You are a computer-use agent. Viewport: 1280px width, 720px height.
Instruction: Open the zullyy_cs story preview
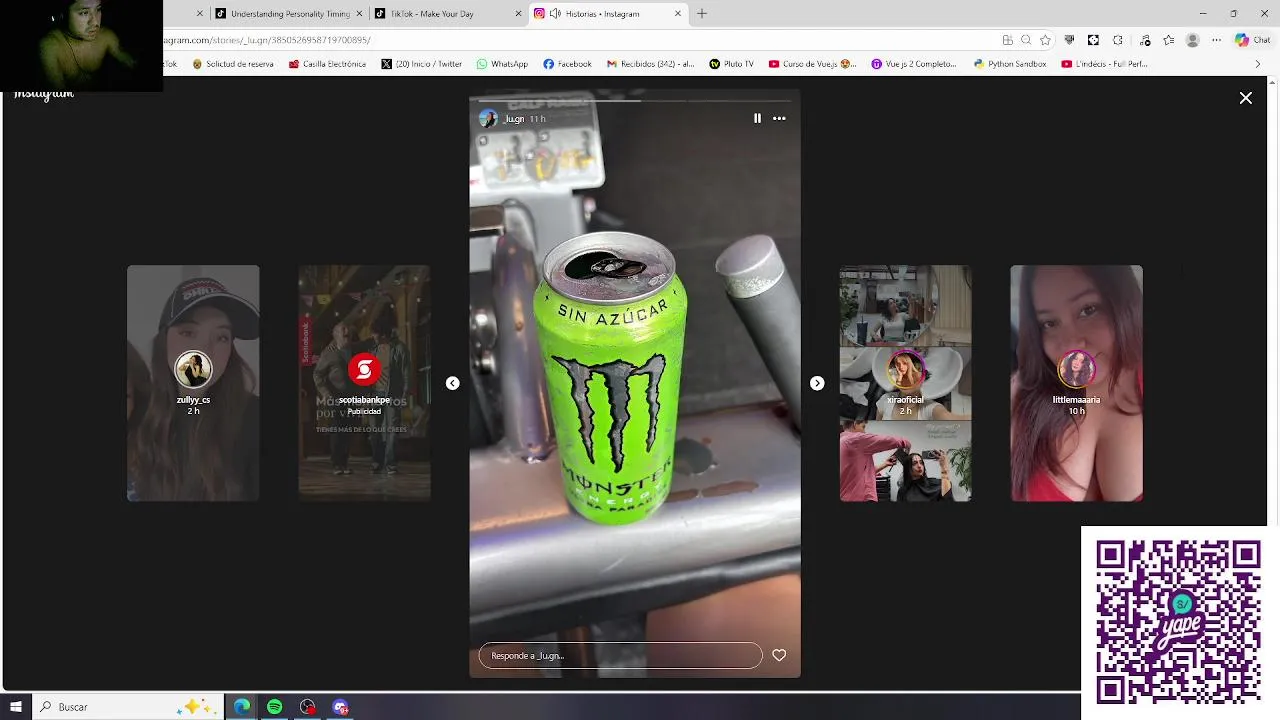pyautogui.click(x=193, y=383)
